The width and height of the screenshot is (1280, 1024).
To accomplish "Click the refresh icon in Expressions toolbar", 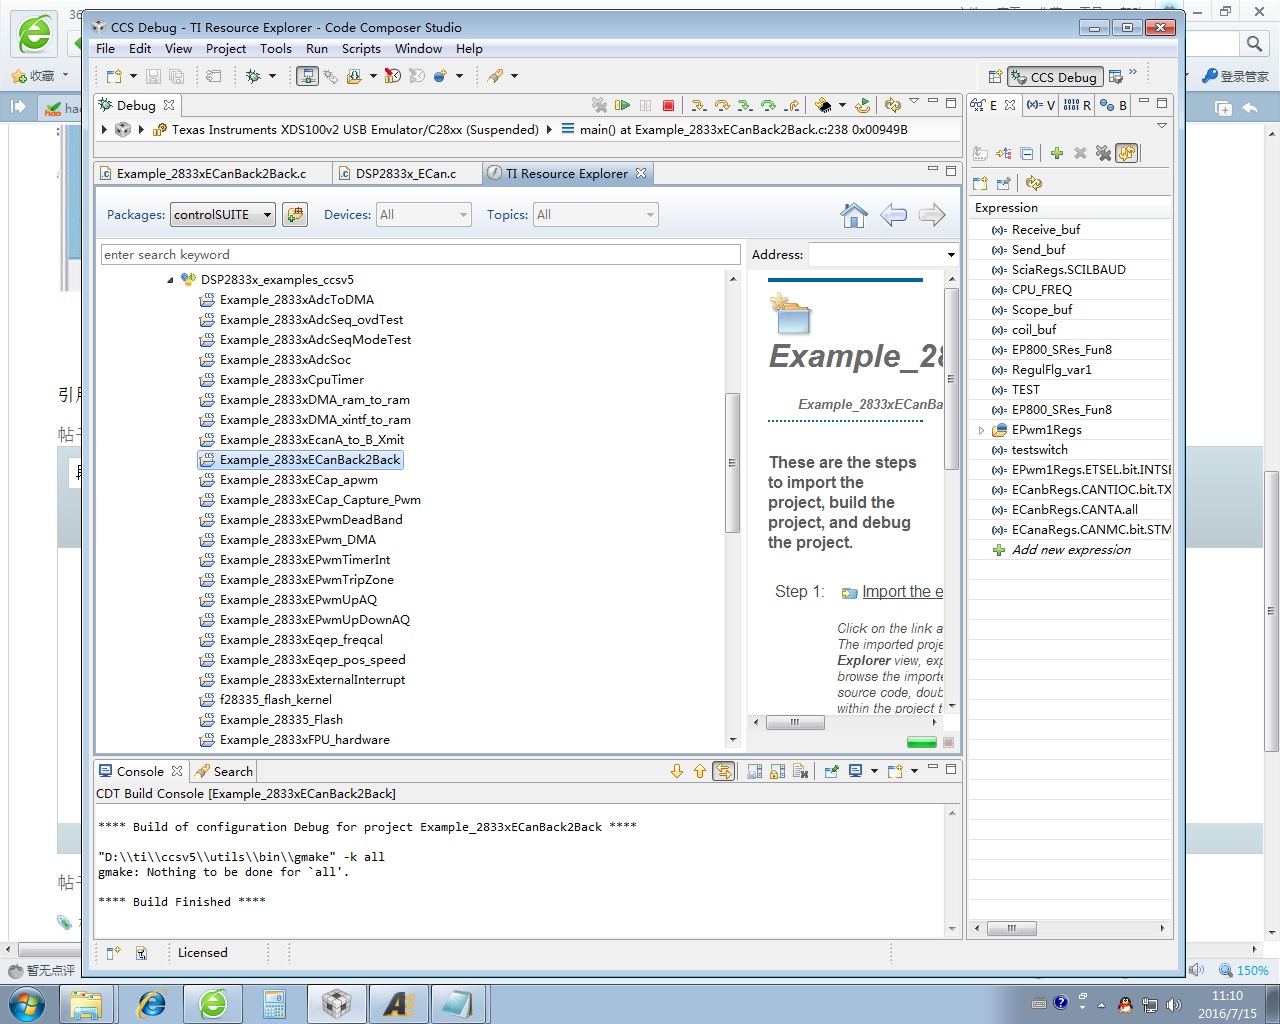I will click(1034, 183).
